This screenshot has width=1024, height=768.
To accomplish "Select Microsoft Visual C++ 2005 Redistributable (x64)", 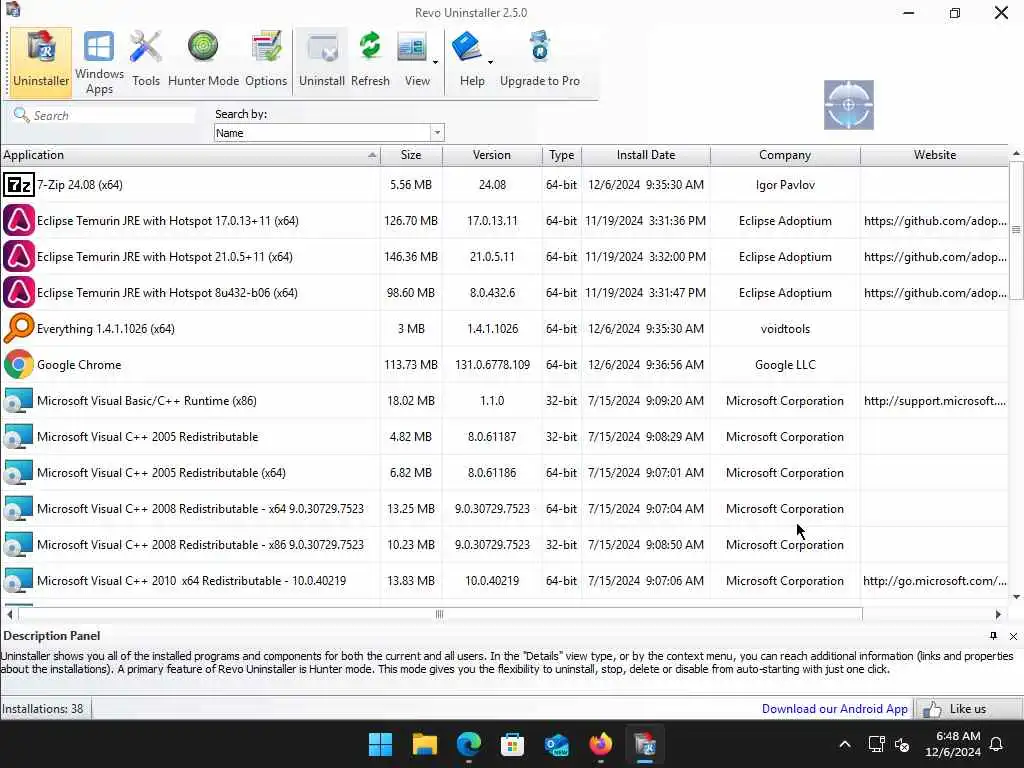I will (x=504, y=472).
